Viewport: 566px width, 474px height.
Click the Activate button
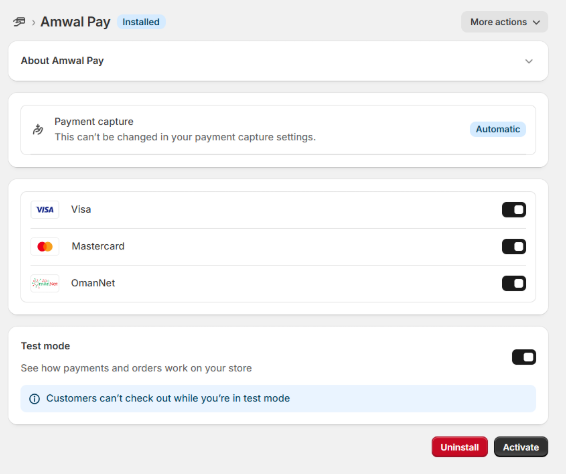[521, 447]
